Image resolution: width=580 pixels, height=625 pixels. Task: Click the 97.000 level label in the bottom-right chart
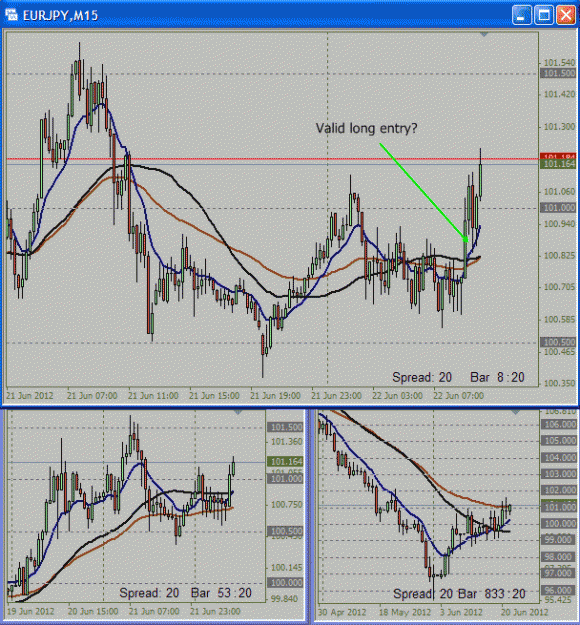(x=559, y=573)
